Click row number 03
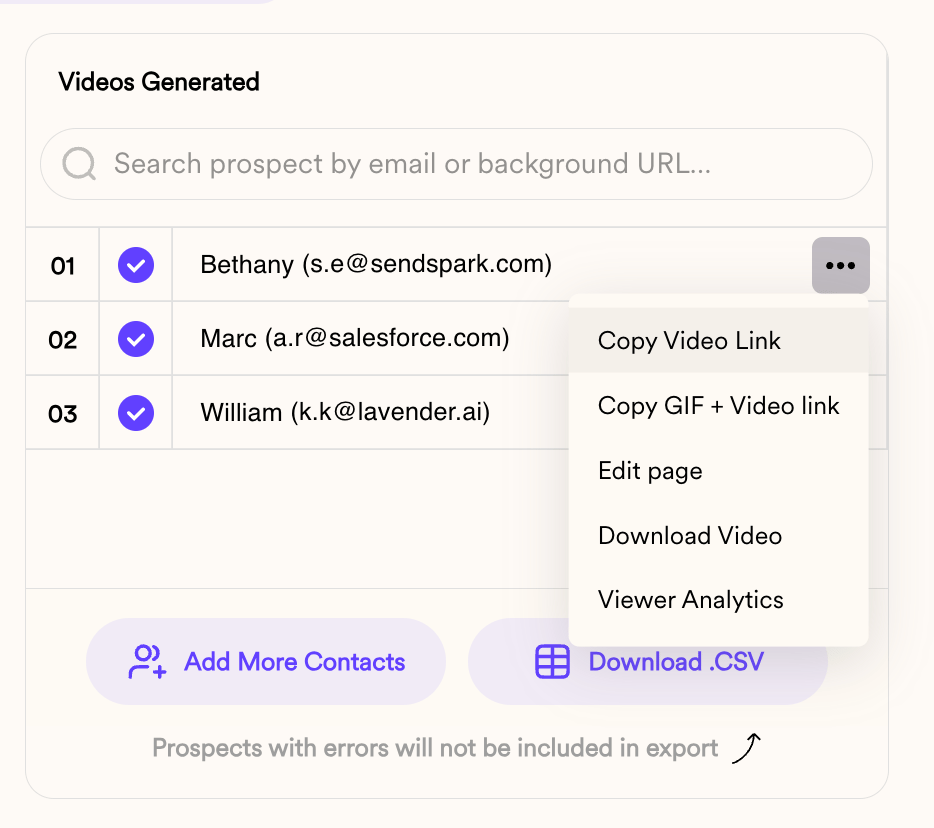 [63, 414]
